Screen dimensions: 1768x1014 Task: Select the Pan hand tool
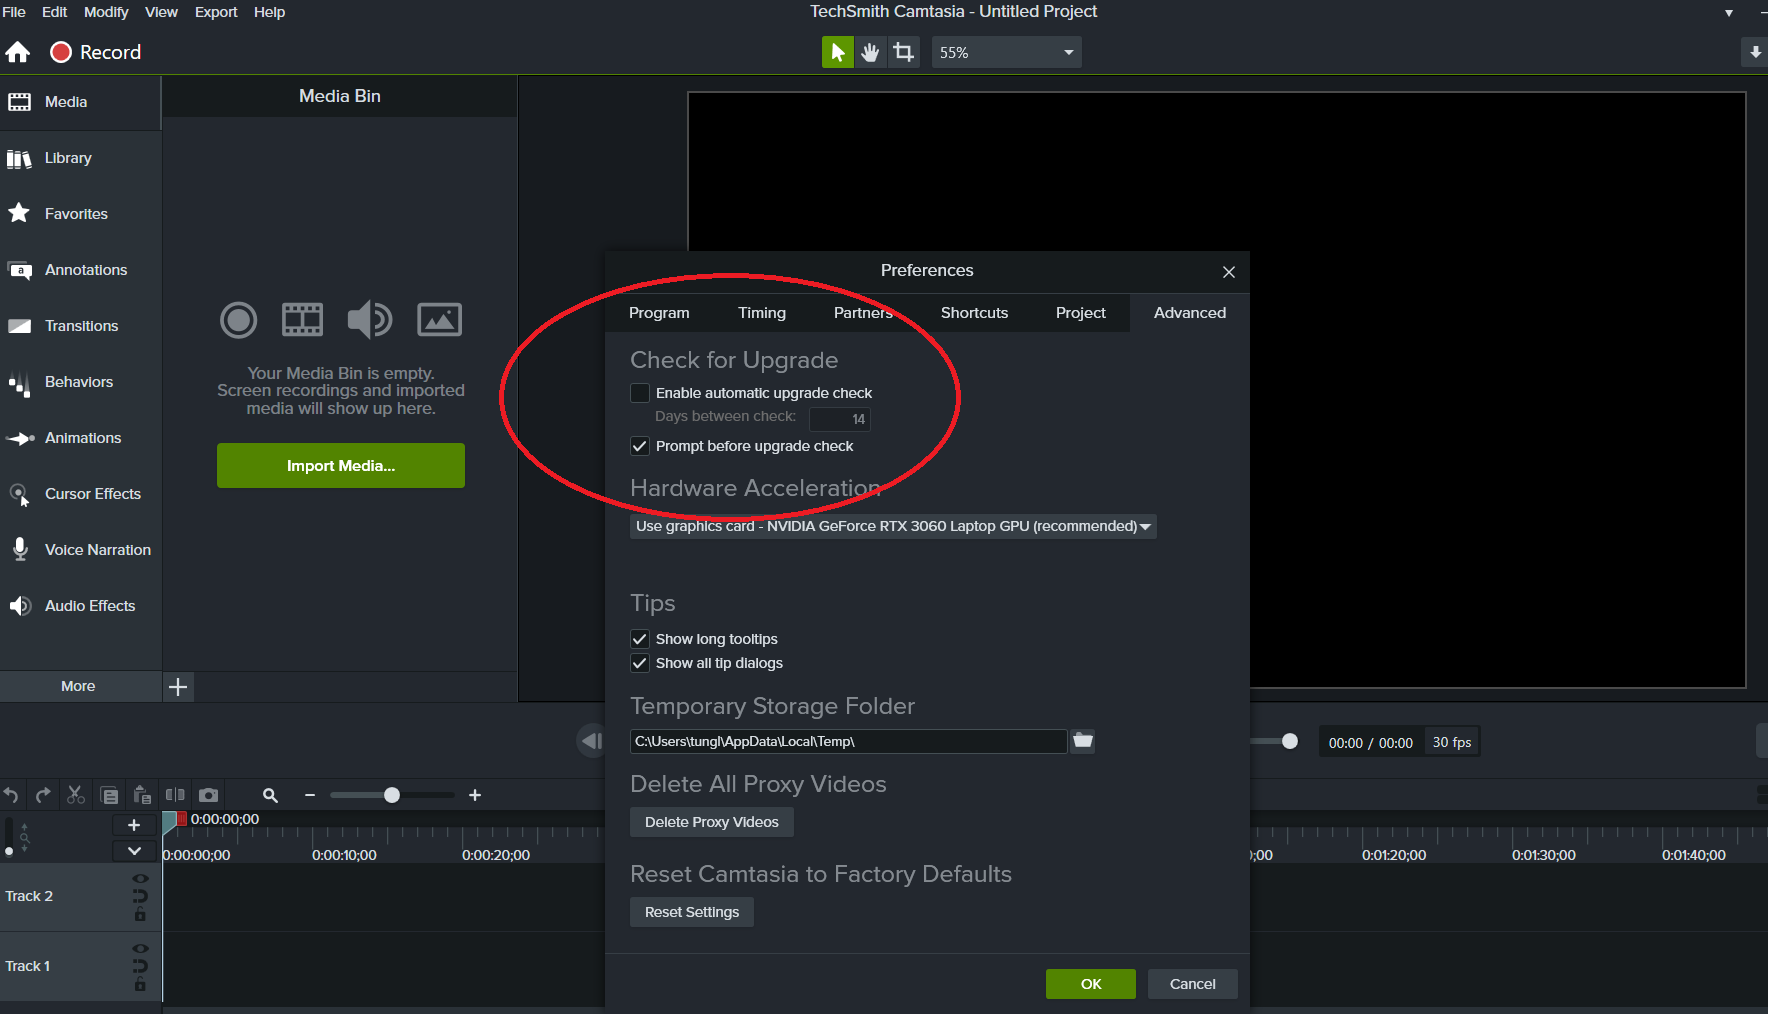pos(870,52)
